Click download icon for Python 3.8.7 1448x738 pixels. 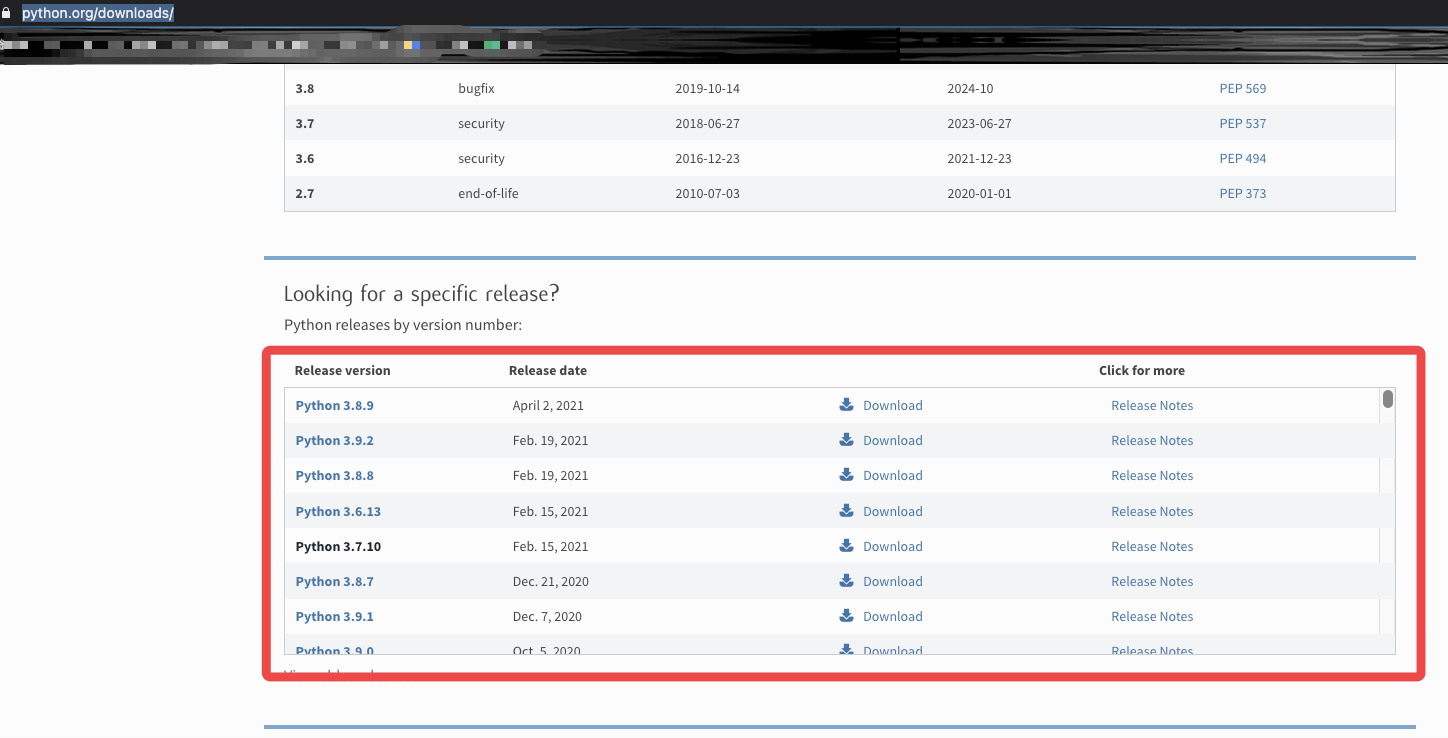tap(846, 581)
